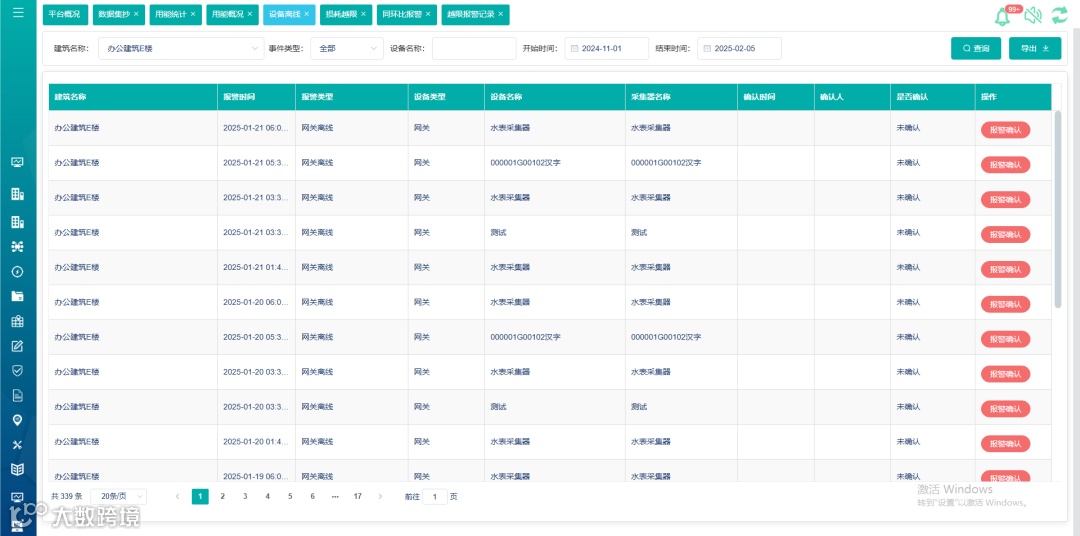This screenshot has width=1080, height=536.
Task: Go to page 5 of results
Action: (290, 496)
